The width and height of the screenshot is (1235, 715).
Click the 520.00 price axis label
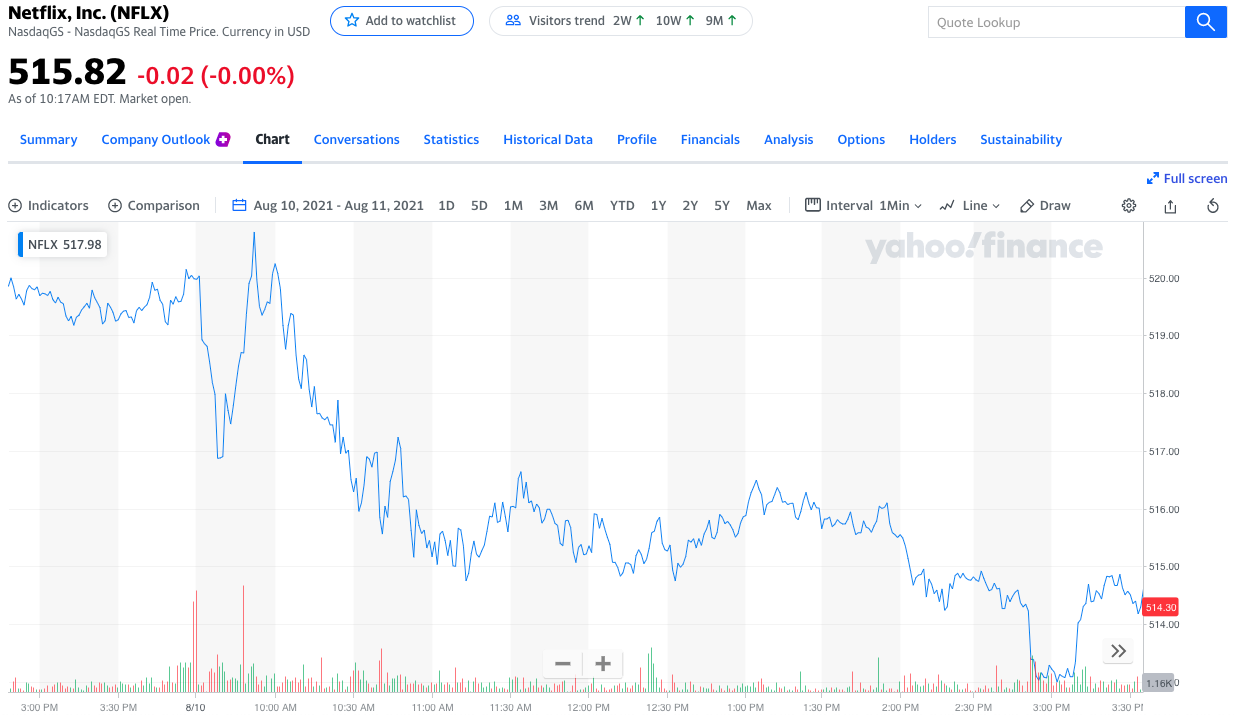1163,278
